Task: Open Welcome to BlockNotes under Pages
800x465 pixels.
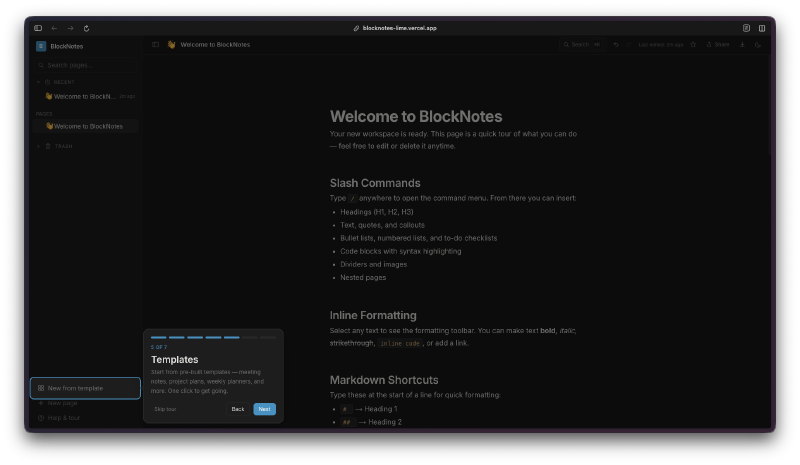Action: (86, 126)
